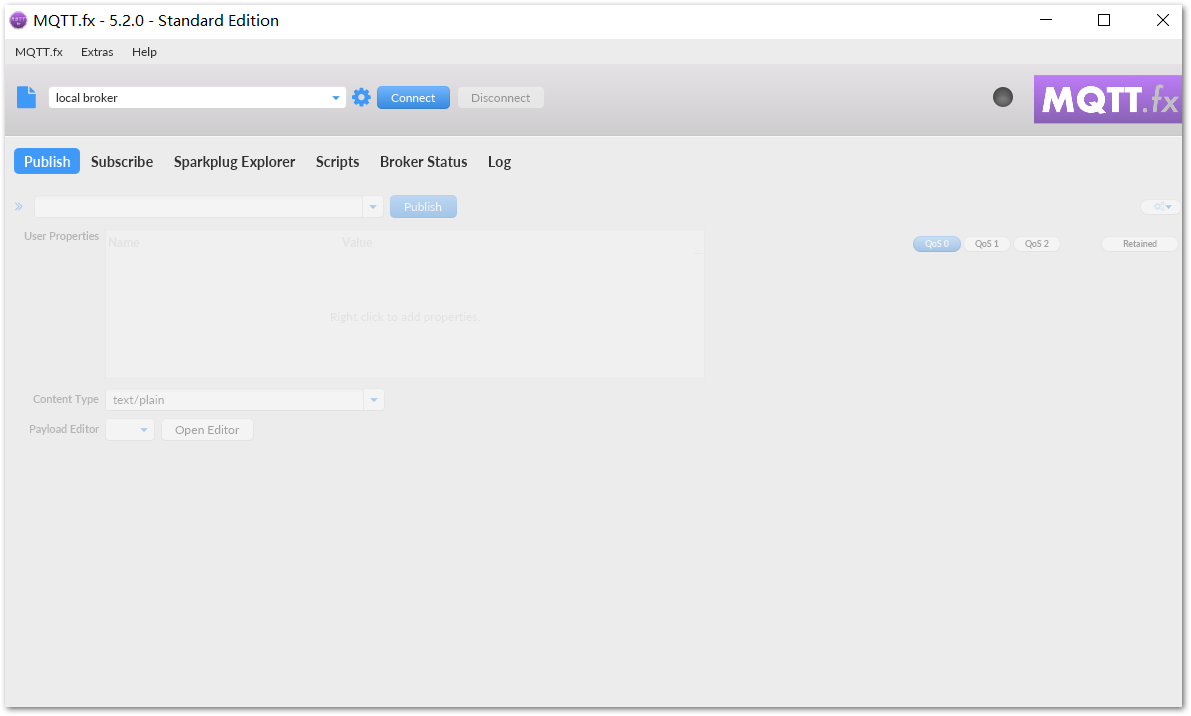Click the publish topic input field
Screen dimensions: 1191x716
(199, 207)
